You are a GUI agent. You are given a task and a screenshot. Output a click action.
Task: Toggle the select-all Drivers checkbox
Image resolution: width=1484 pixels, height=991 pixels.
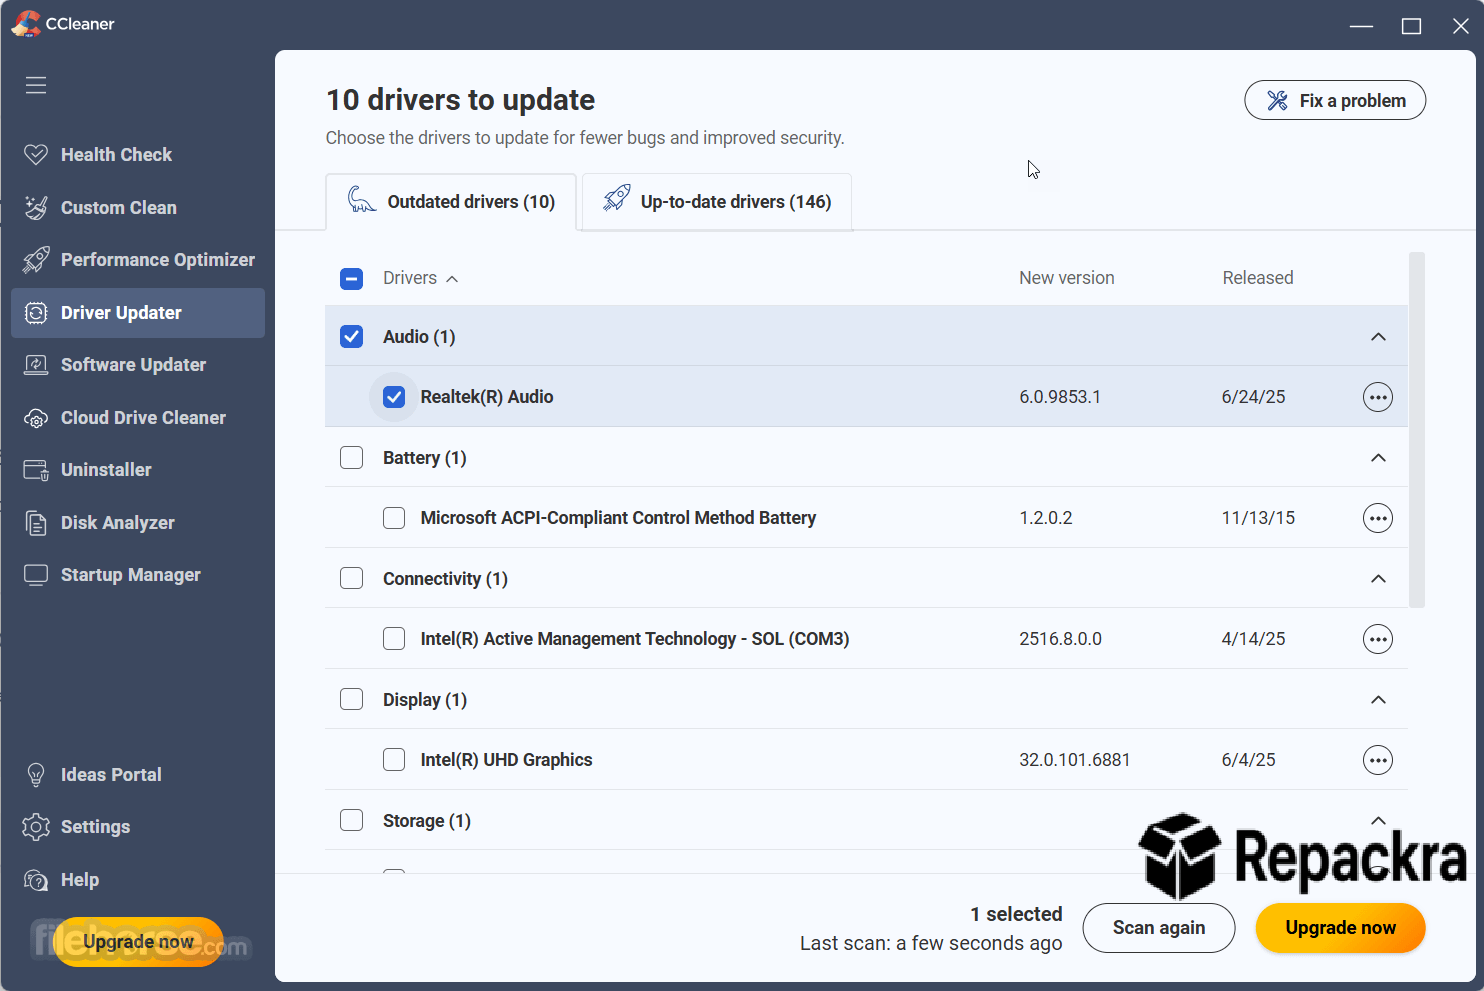pyautogui.click(x=352, y=279)
